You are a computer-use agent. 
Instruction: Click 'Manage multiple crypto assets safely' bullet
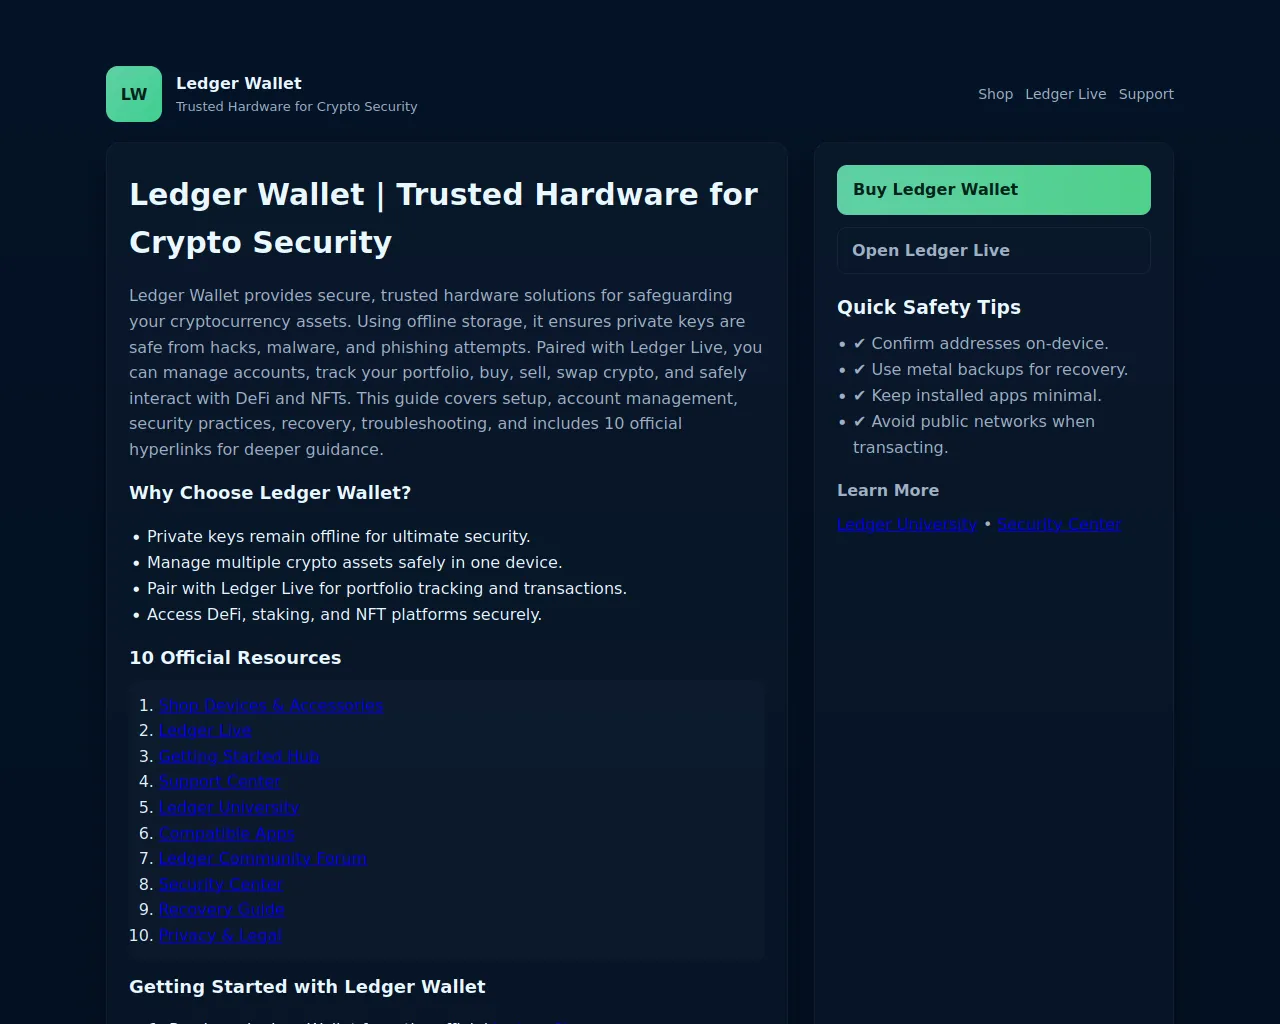(355, 563)
